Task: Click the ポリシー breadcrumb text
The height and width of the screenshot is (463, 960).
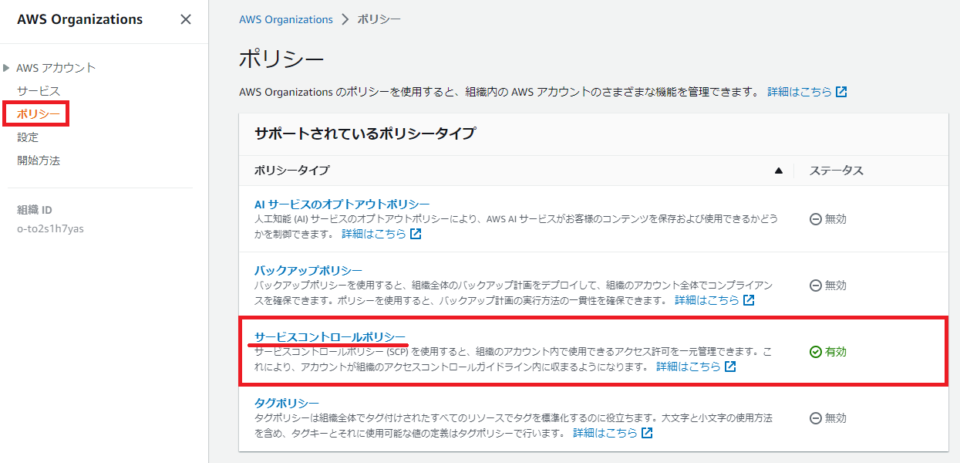Action: pos(379,20)
